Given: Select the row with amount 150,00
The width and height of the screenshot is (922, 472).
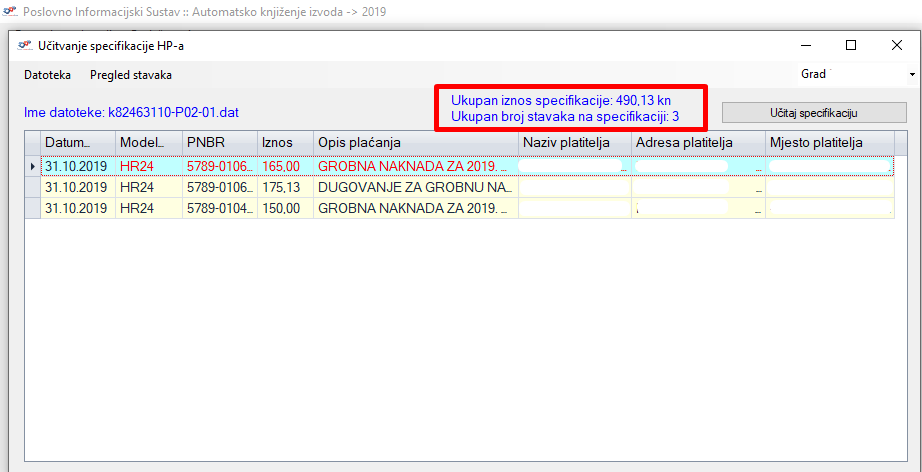Looking at the screenshot, I should click(285, 208).
